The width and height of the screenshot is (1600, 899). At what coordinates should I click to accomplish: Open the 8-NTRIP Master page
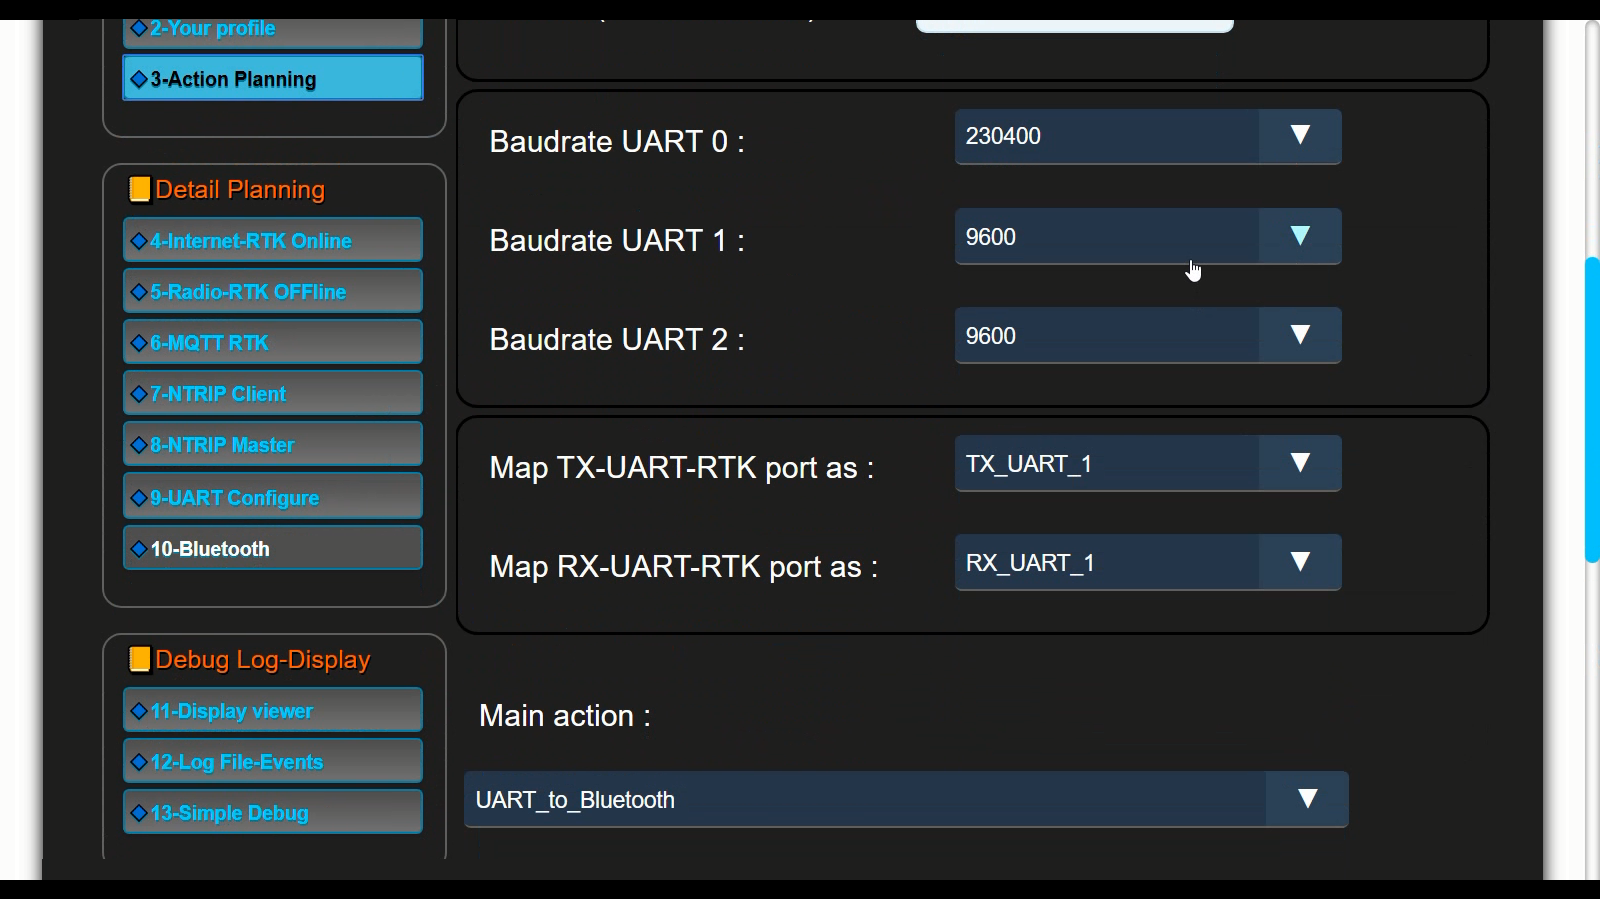click(273, 445)
